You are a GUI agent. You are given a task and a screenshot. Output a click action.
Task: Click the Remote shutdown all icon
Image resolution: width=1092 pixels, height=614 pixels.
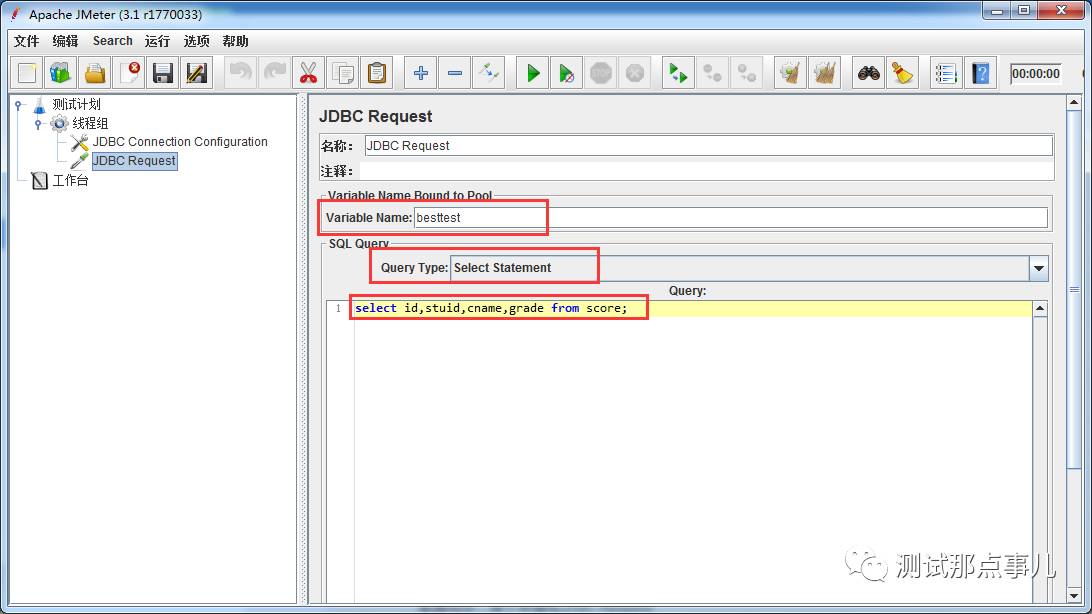click(x=747, y=72)
